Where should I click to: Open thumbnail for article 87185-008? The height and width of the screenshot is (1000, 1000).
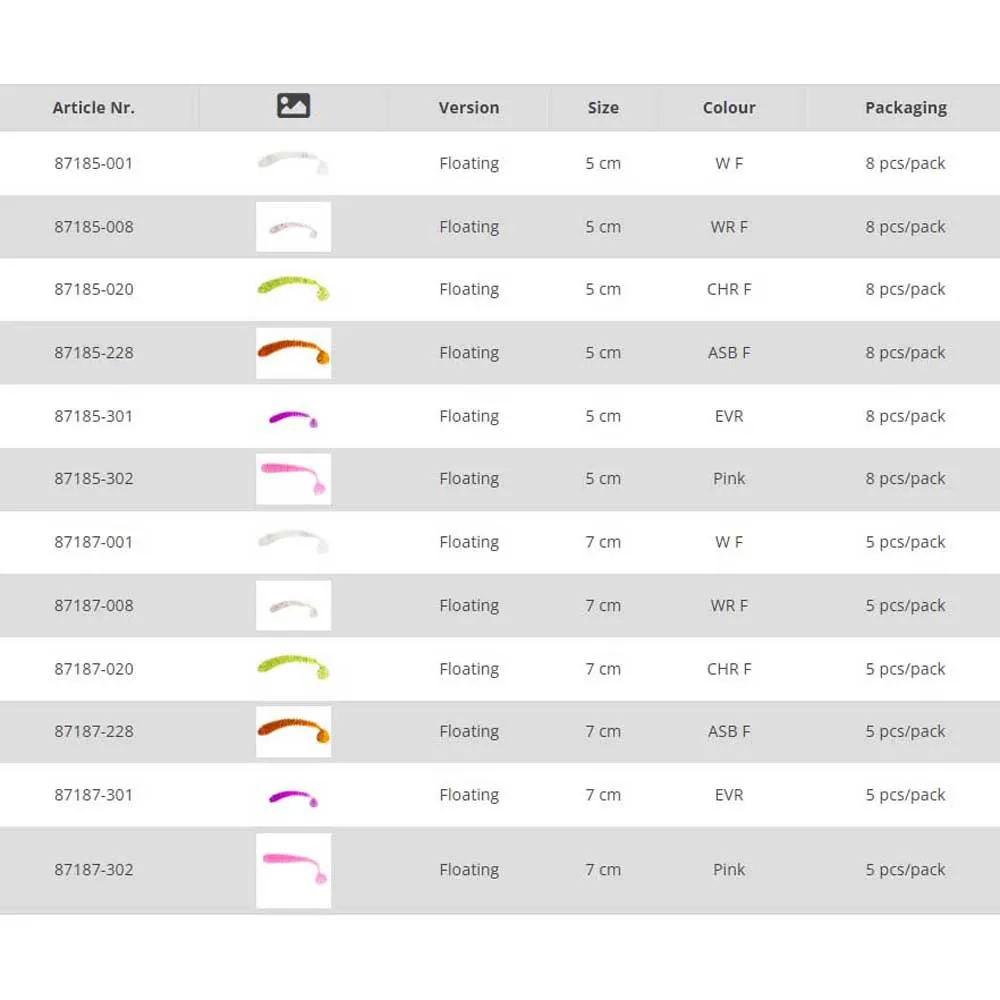293,227
